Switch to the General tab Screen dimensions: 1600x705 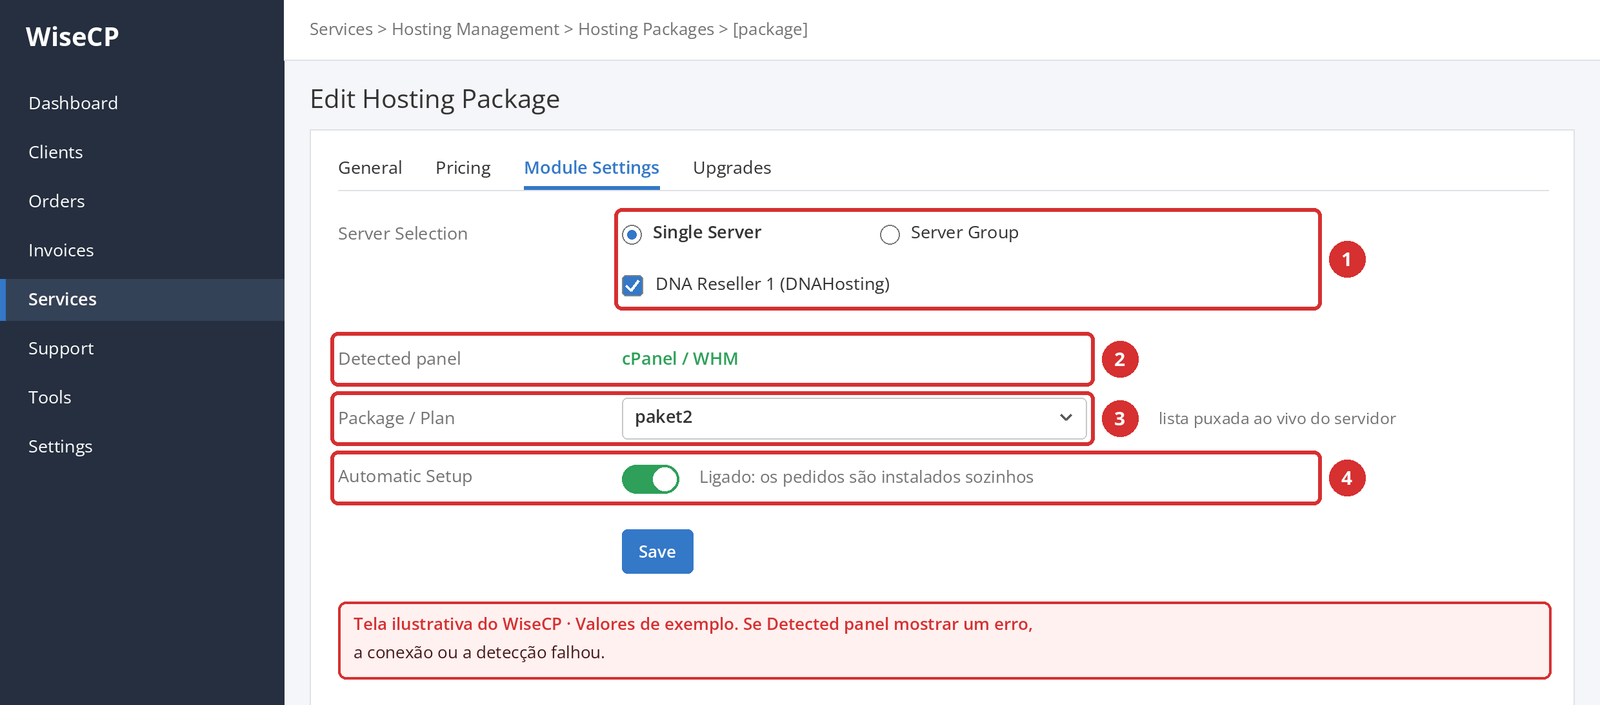tap(370, 168)
